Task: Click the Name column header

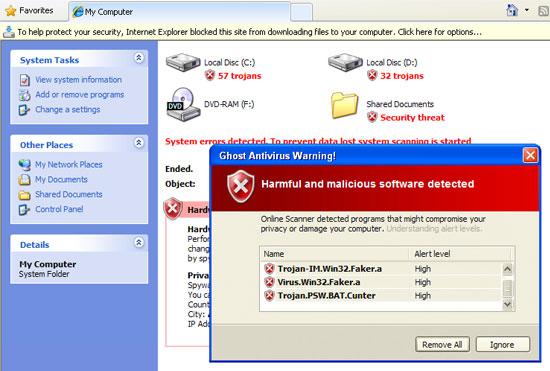Action: (x=334, y=254)
